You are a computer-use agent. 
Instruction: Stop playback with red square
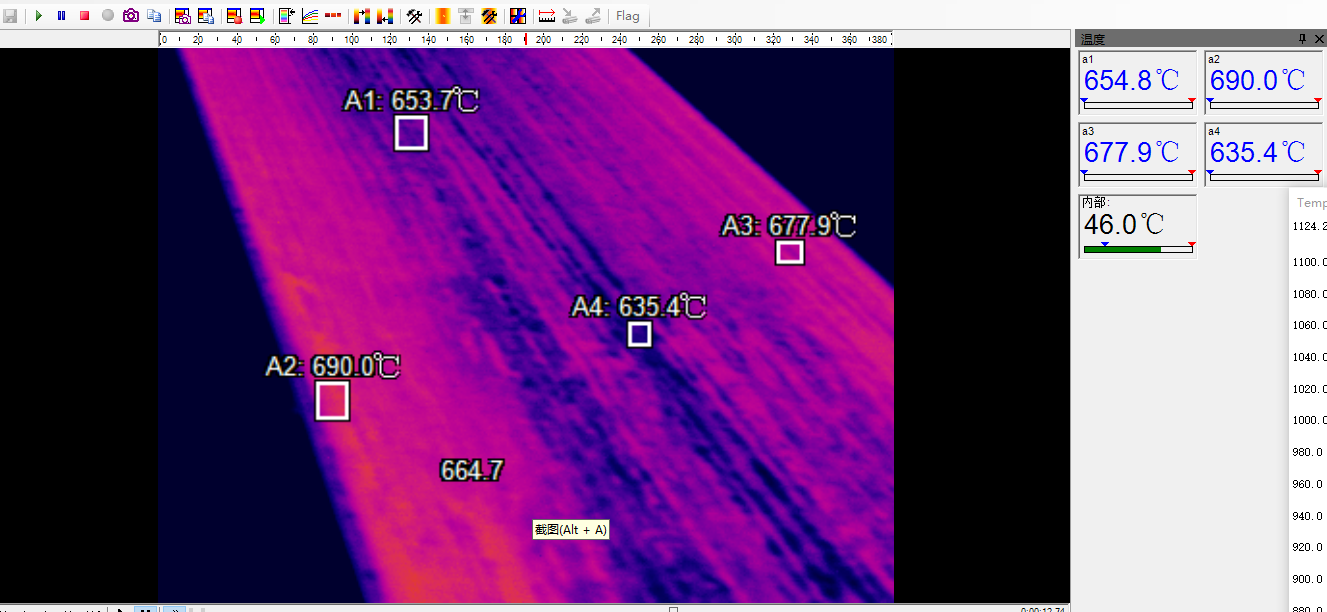click(85, 16)
